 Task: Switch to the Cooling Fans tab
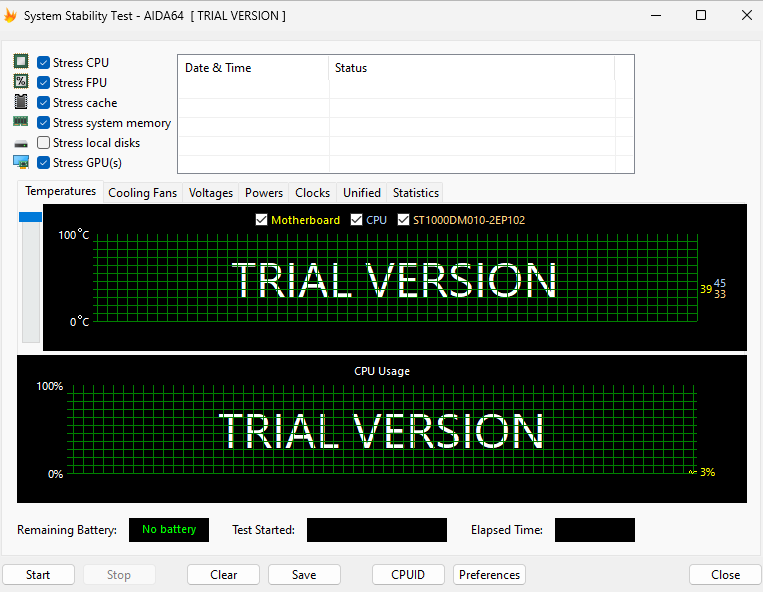[143, 193]
